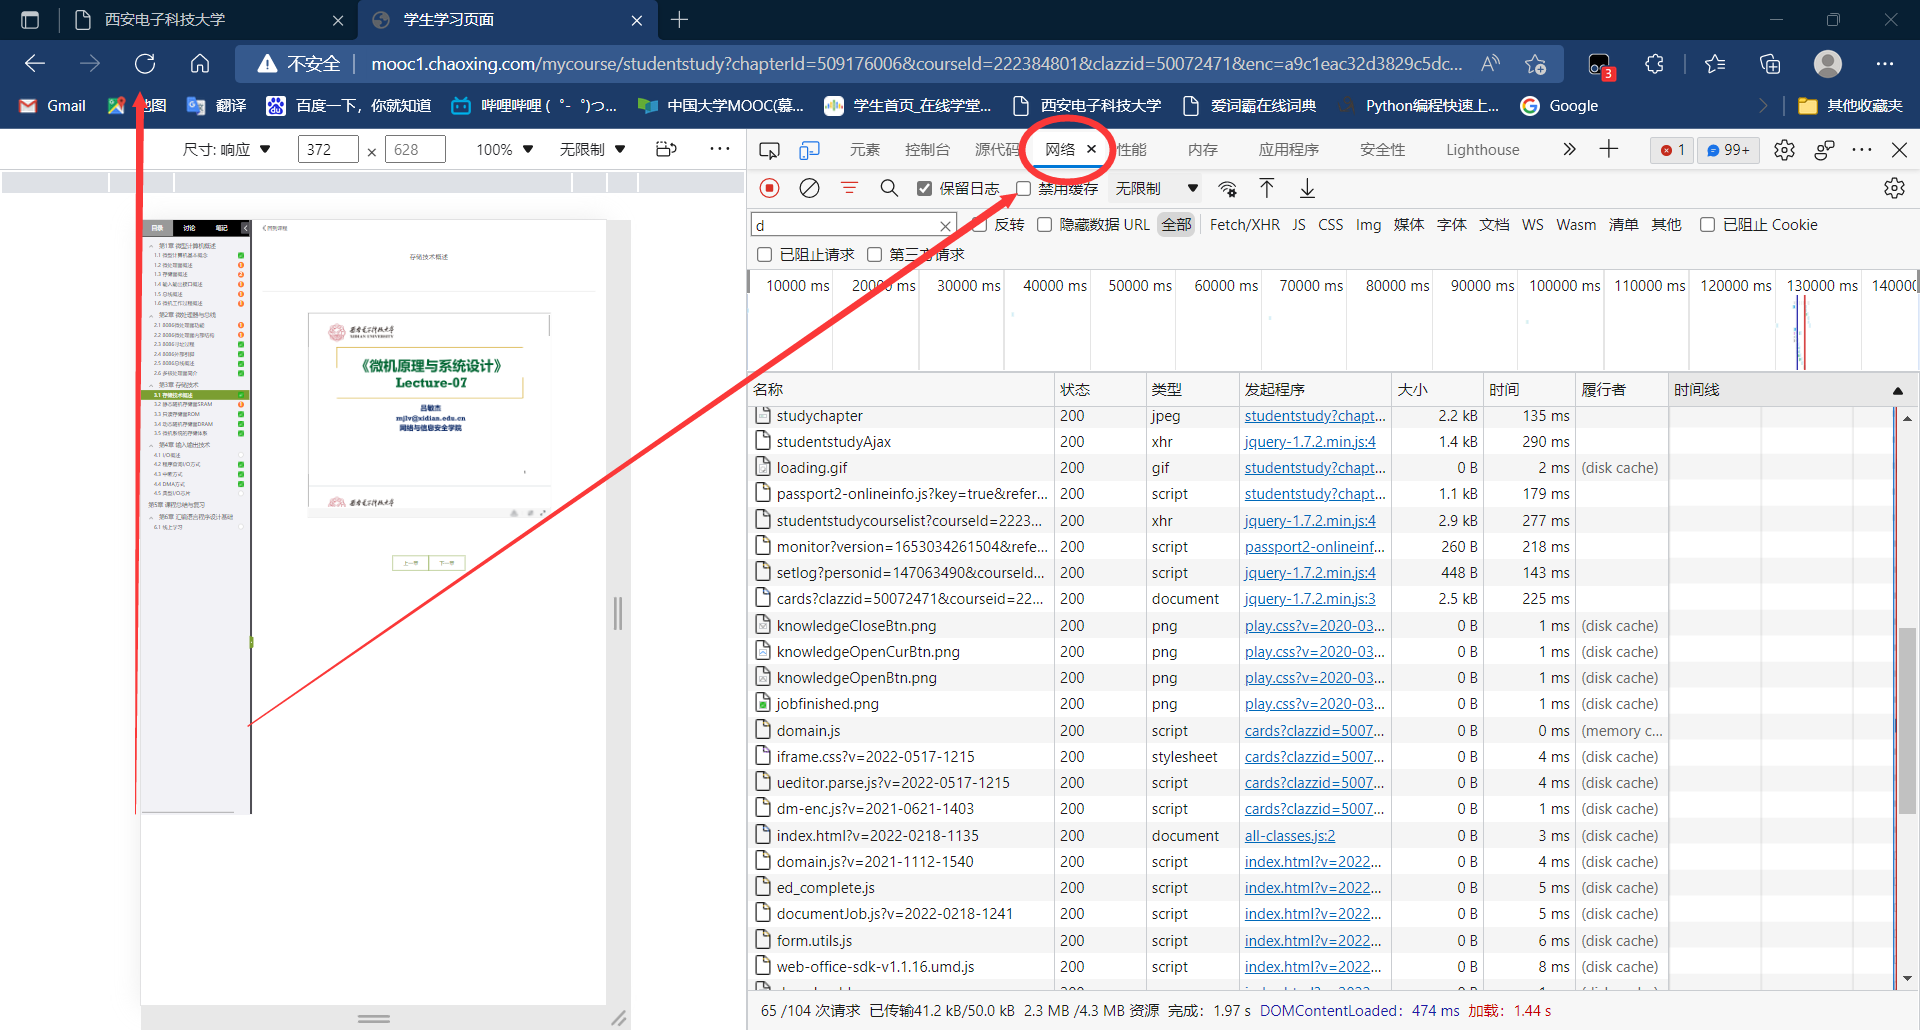Image resolution: width=1920 pixels, height=1030 pixels.
Task: Reload the page with refresh icon
Action: pyautogui.click(x=145, y=64)
